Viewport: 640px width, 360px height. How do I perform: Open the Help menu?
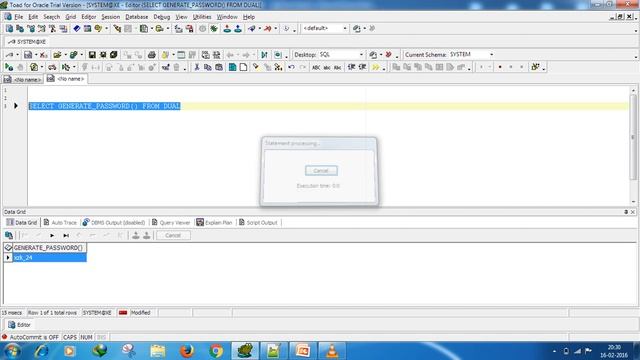pyautogui.click(x=249, y=17)
